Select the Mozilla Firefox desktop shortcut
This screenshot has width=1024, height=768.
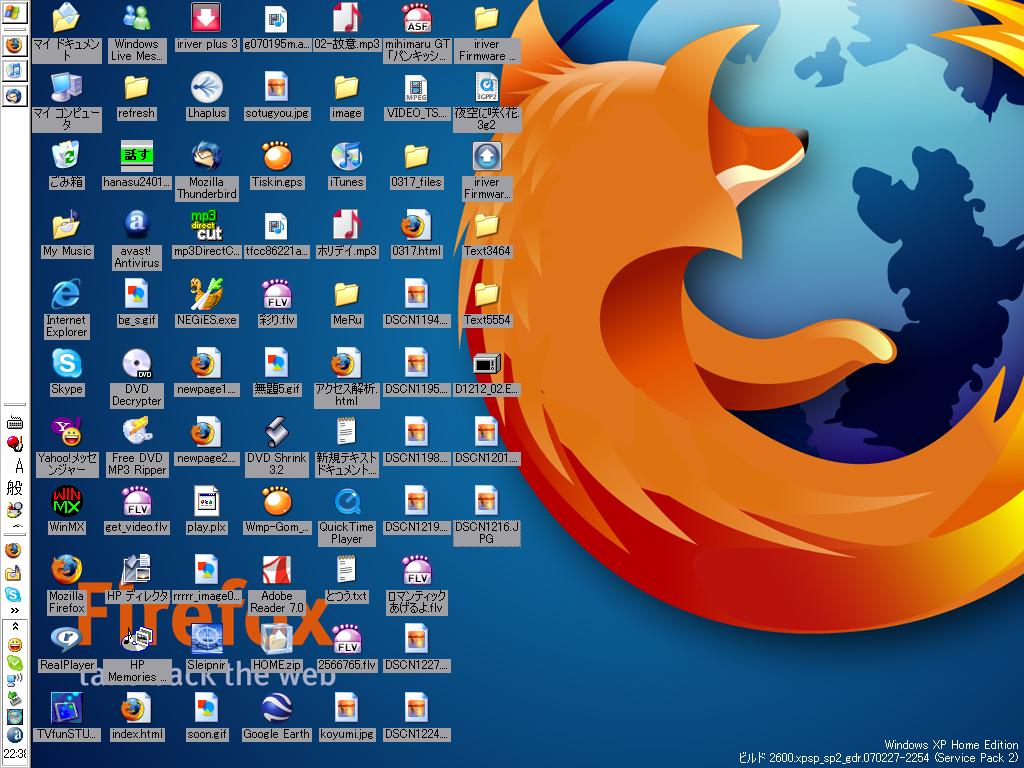pos(67,584)
